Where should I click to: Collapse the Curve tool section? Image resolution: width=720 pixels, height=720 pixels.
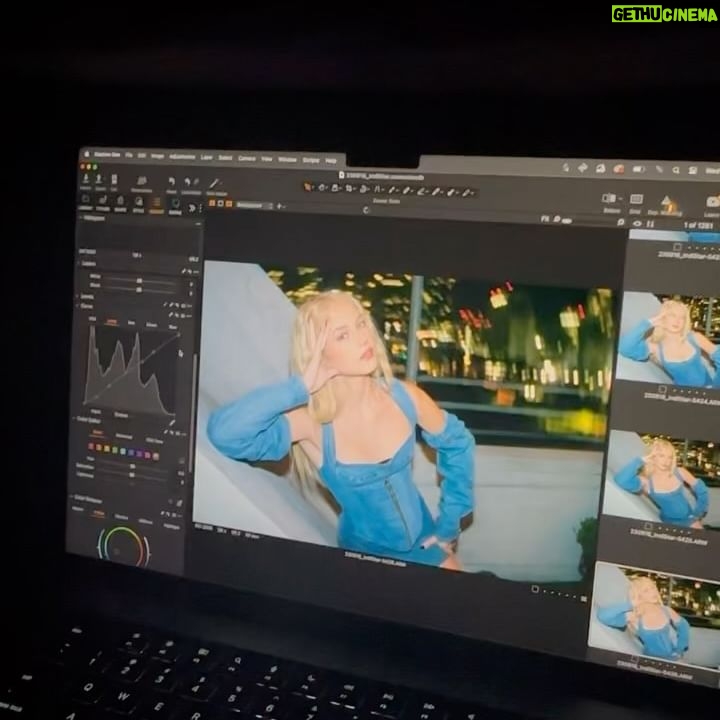click(77, 306)
